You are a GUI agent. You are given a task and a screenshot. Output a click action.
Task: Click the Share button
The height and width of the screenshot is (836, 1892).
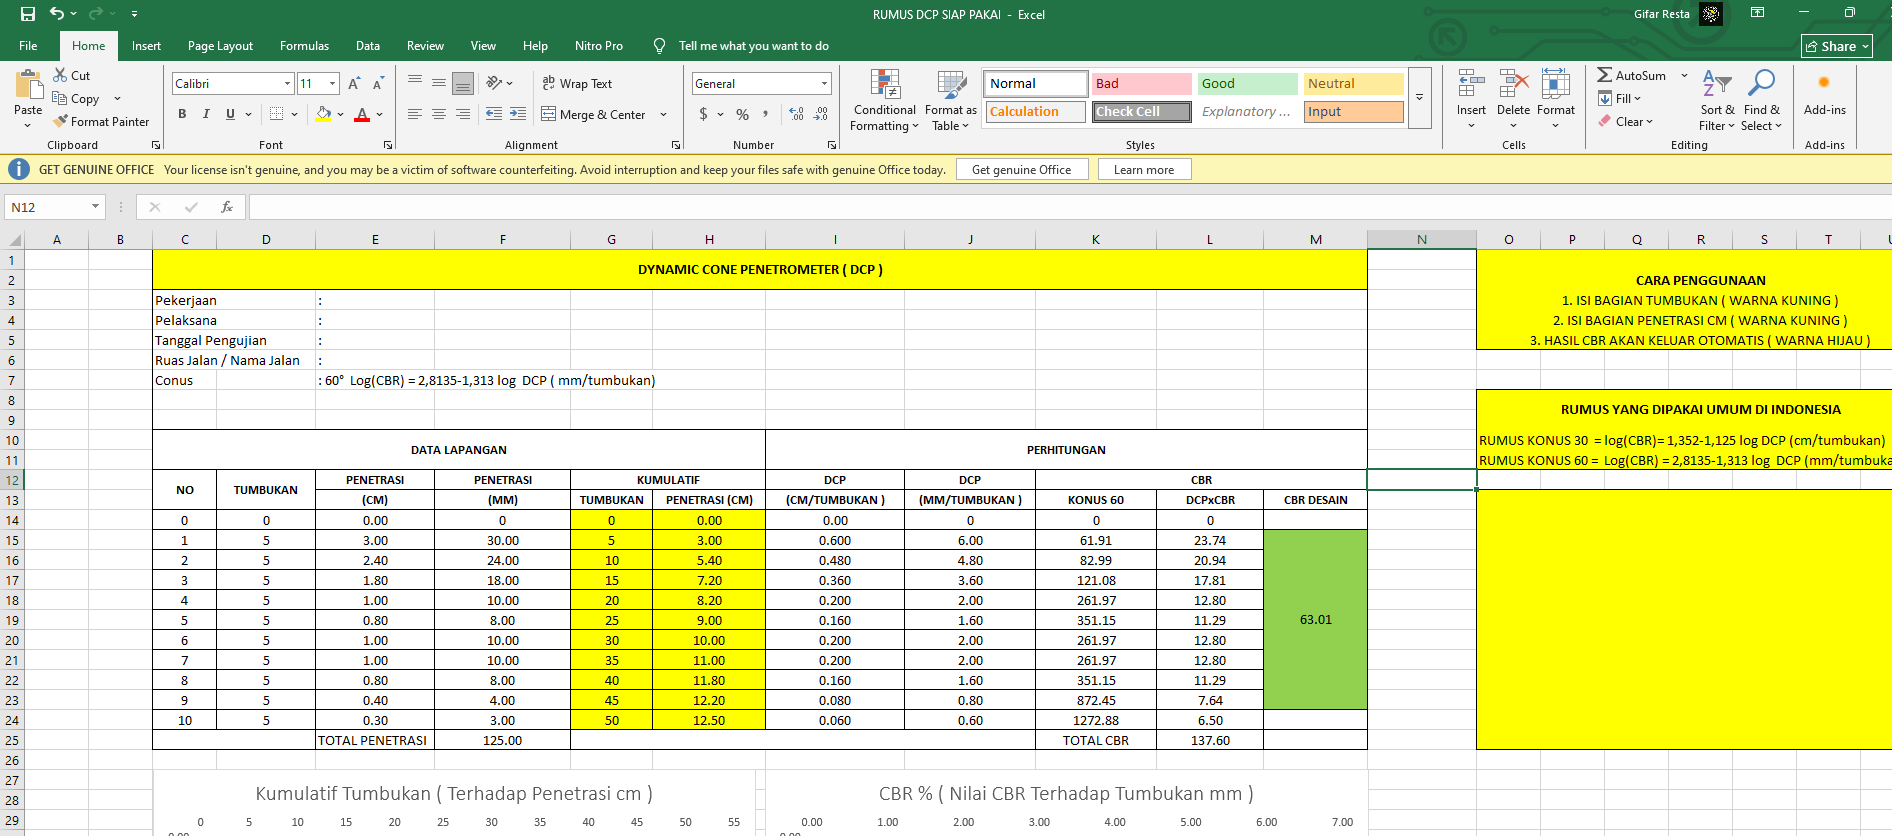pos(1836,46)
